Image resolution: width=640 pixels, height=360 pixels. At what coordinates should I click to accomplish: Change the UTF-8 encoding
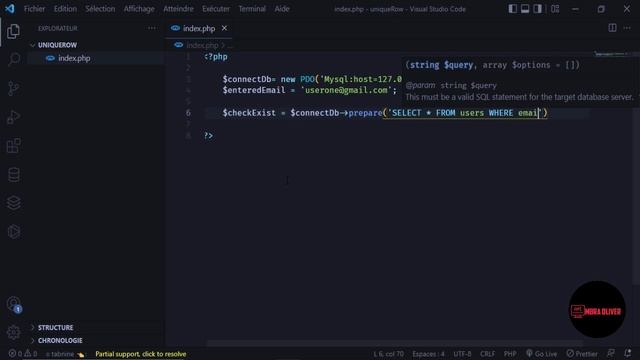pyautogui.click(x=462, y=354)
